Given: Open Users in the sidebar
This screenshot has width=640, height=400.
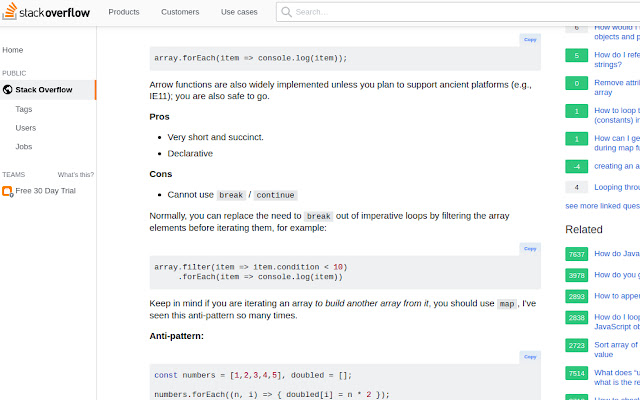Looking at the screenshot, I should point(26,128).
